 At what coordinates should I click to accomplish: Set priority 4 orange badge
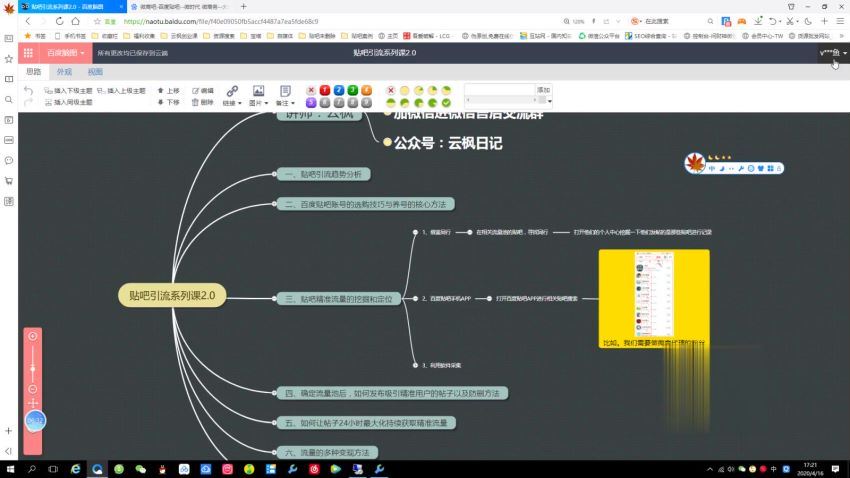366,90
